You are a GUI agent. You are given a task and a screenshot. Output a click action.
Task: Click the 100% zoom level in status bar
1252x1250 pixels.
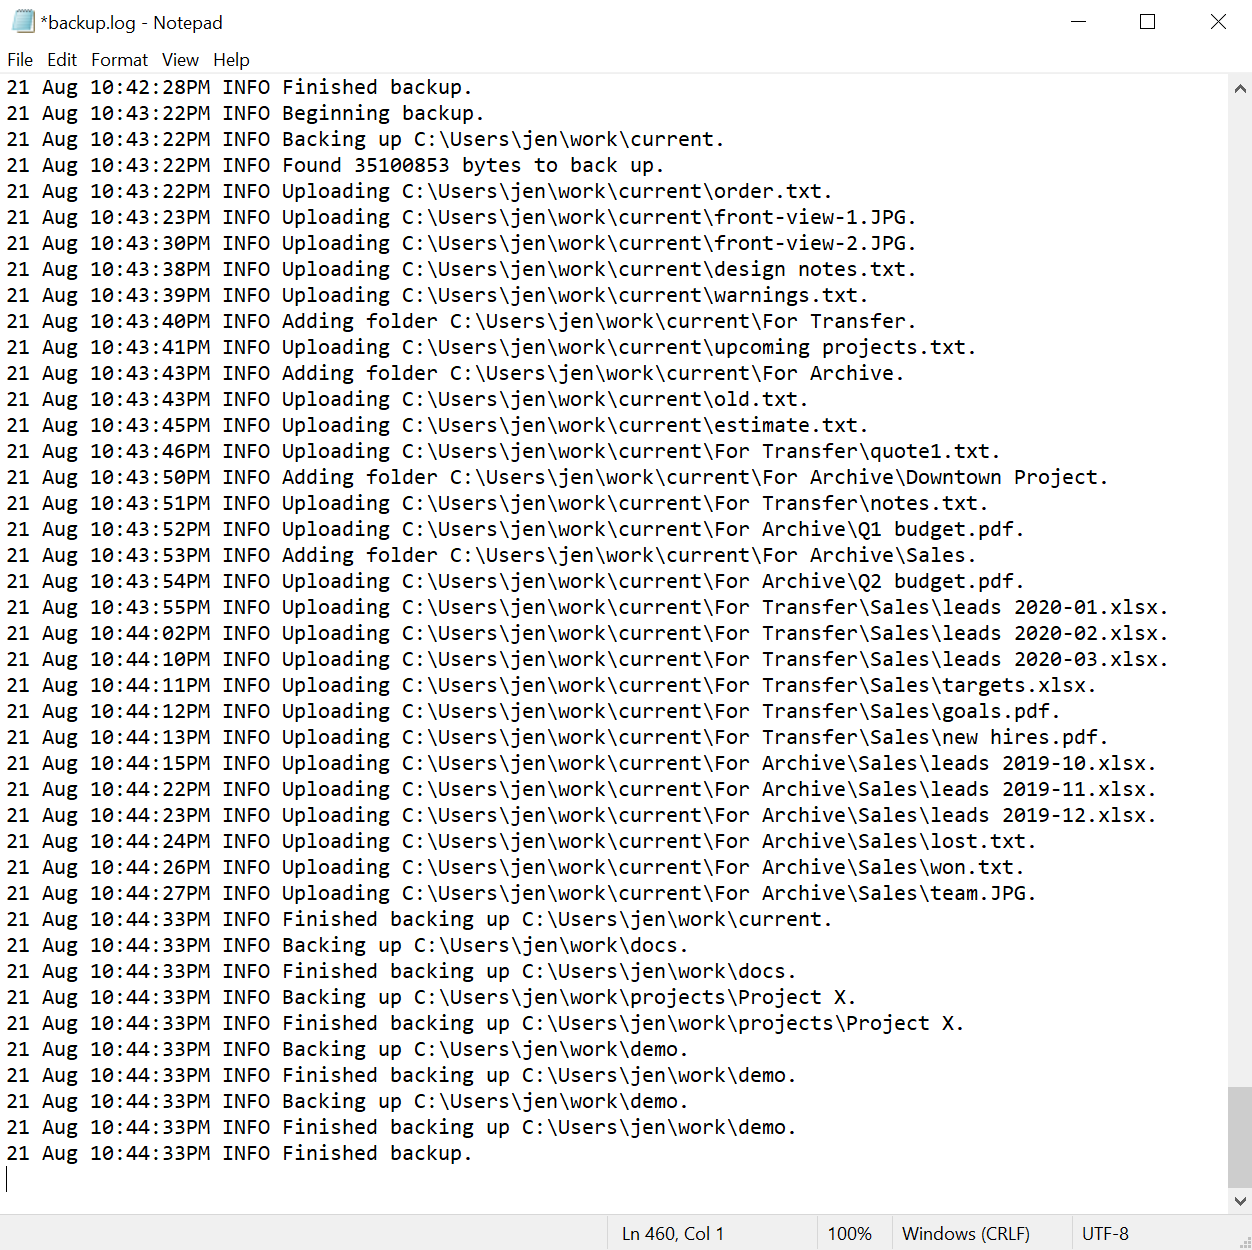pyautogui.click(x=849, y=1234)
